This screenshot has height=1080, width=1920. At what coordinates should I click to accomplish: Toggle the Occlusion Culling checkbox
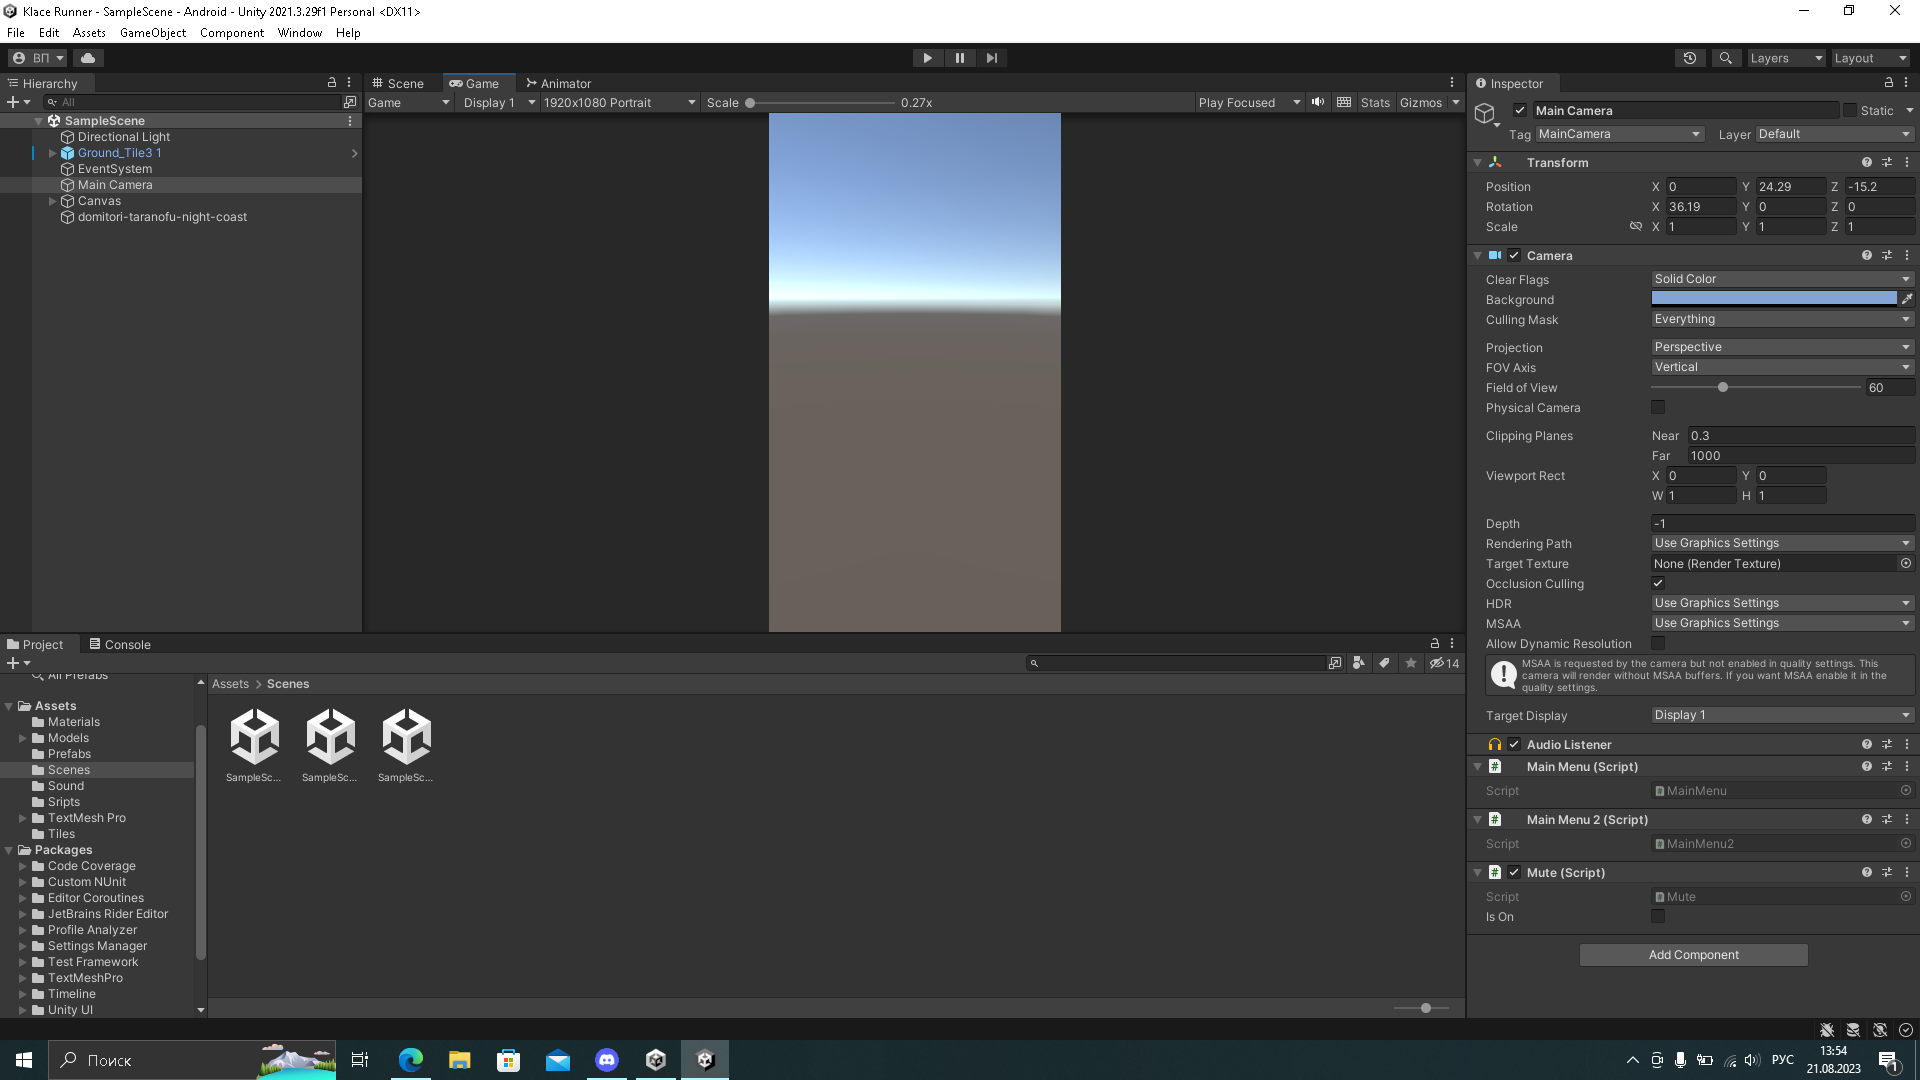[1659, 583]
